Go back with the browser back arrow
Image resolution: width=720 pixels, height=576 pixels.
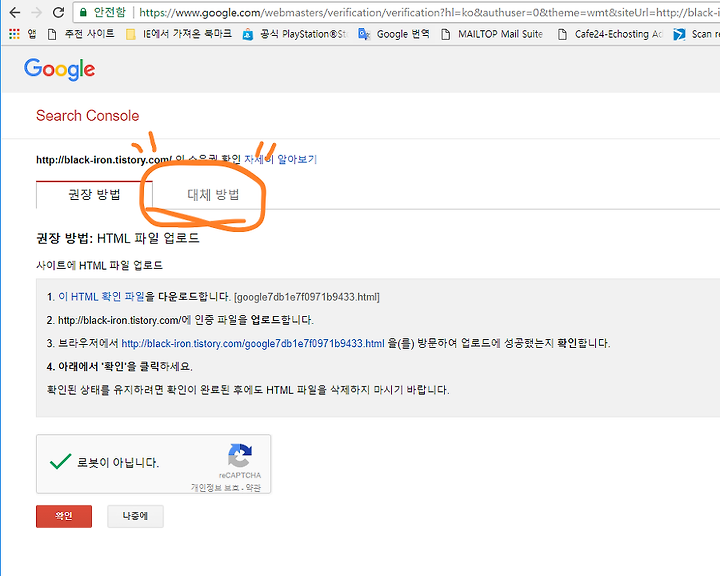pos(15,12)
